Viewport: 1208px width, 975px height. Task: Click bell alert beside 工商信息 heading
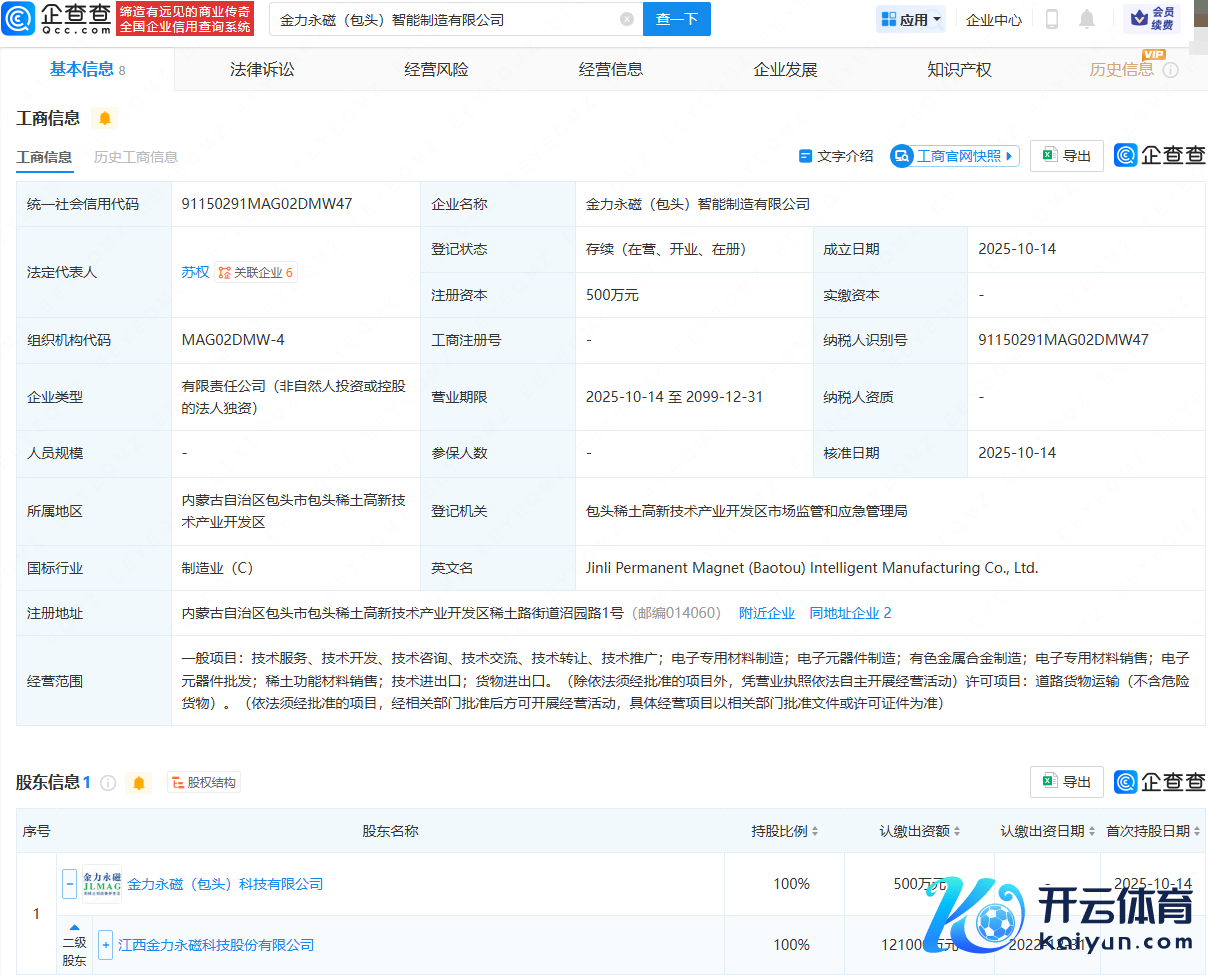tap(104, 118)
